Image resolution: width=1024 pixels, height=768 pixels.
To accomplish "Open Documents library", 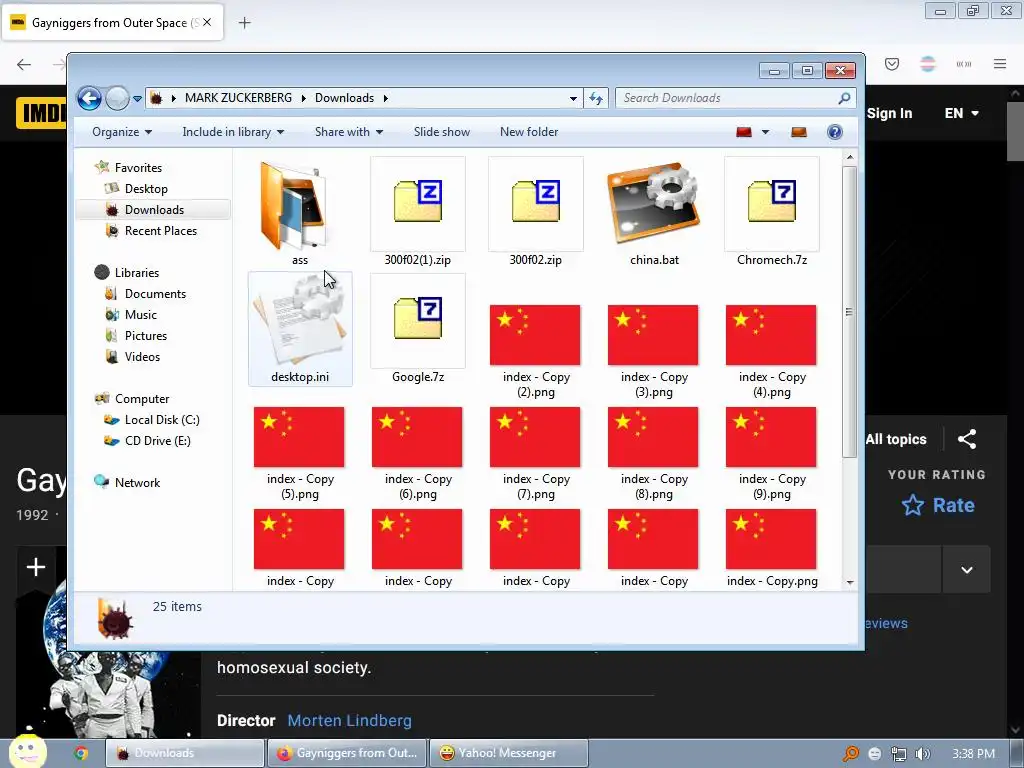I will click(155, 294).
